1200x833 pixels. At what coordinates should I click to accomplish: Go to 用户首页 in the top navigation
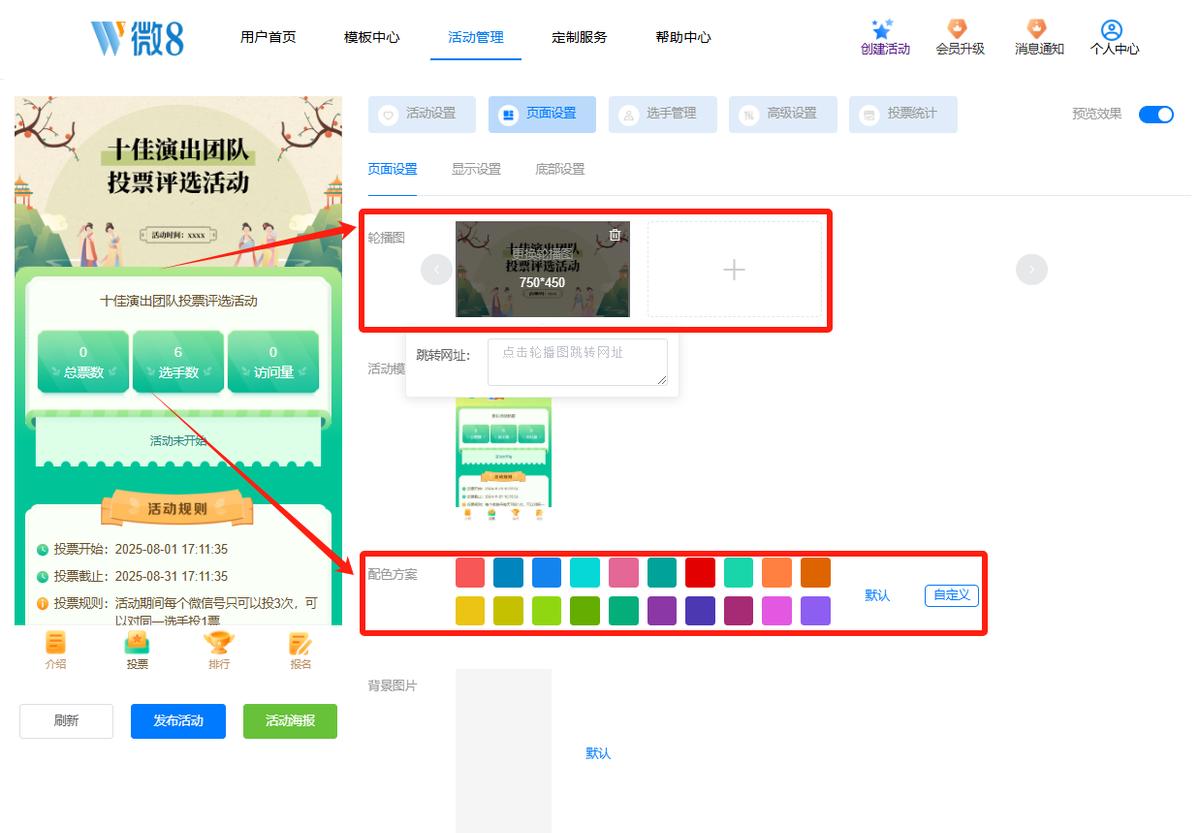tap(268, 37)
